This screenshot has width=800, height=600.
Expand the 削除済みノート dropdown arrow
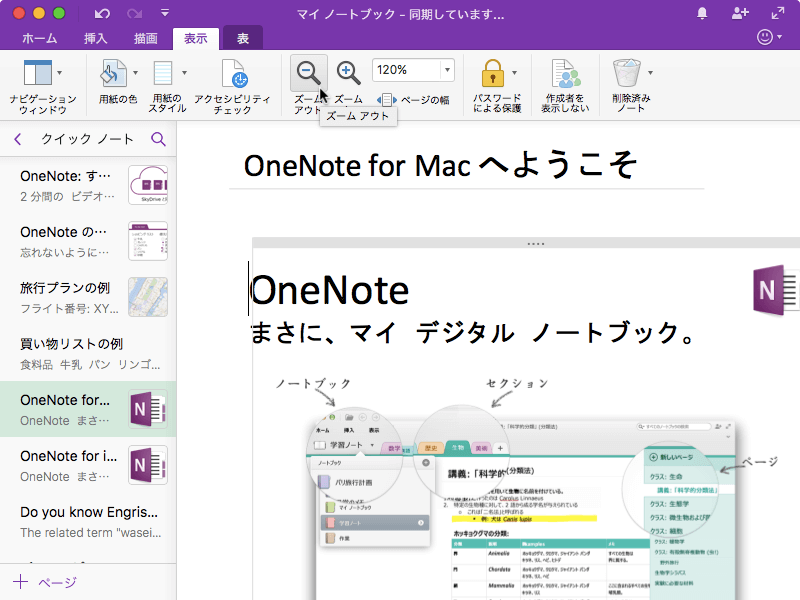[650, 73]
